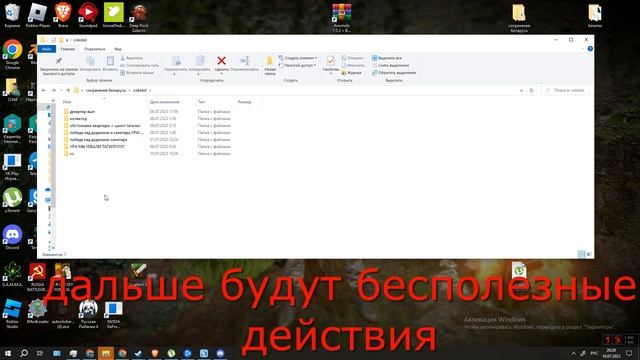Click the Up arrow in Explorer navigation

[x=68, y=90]
